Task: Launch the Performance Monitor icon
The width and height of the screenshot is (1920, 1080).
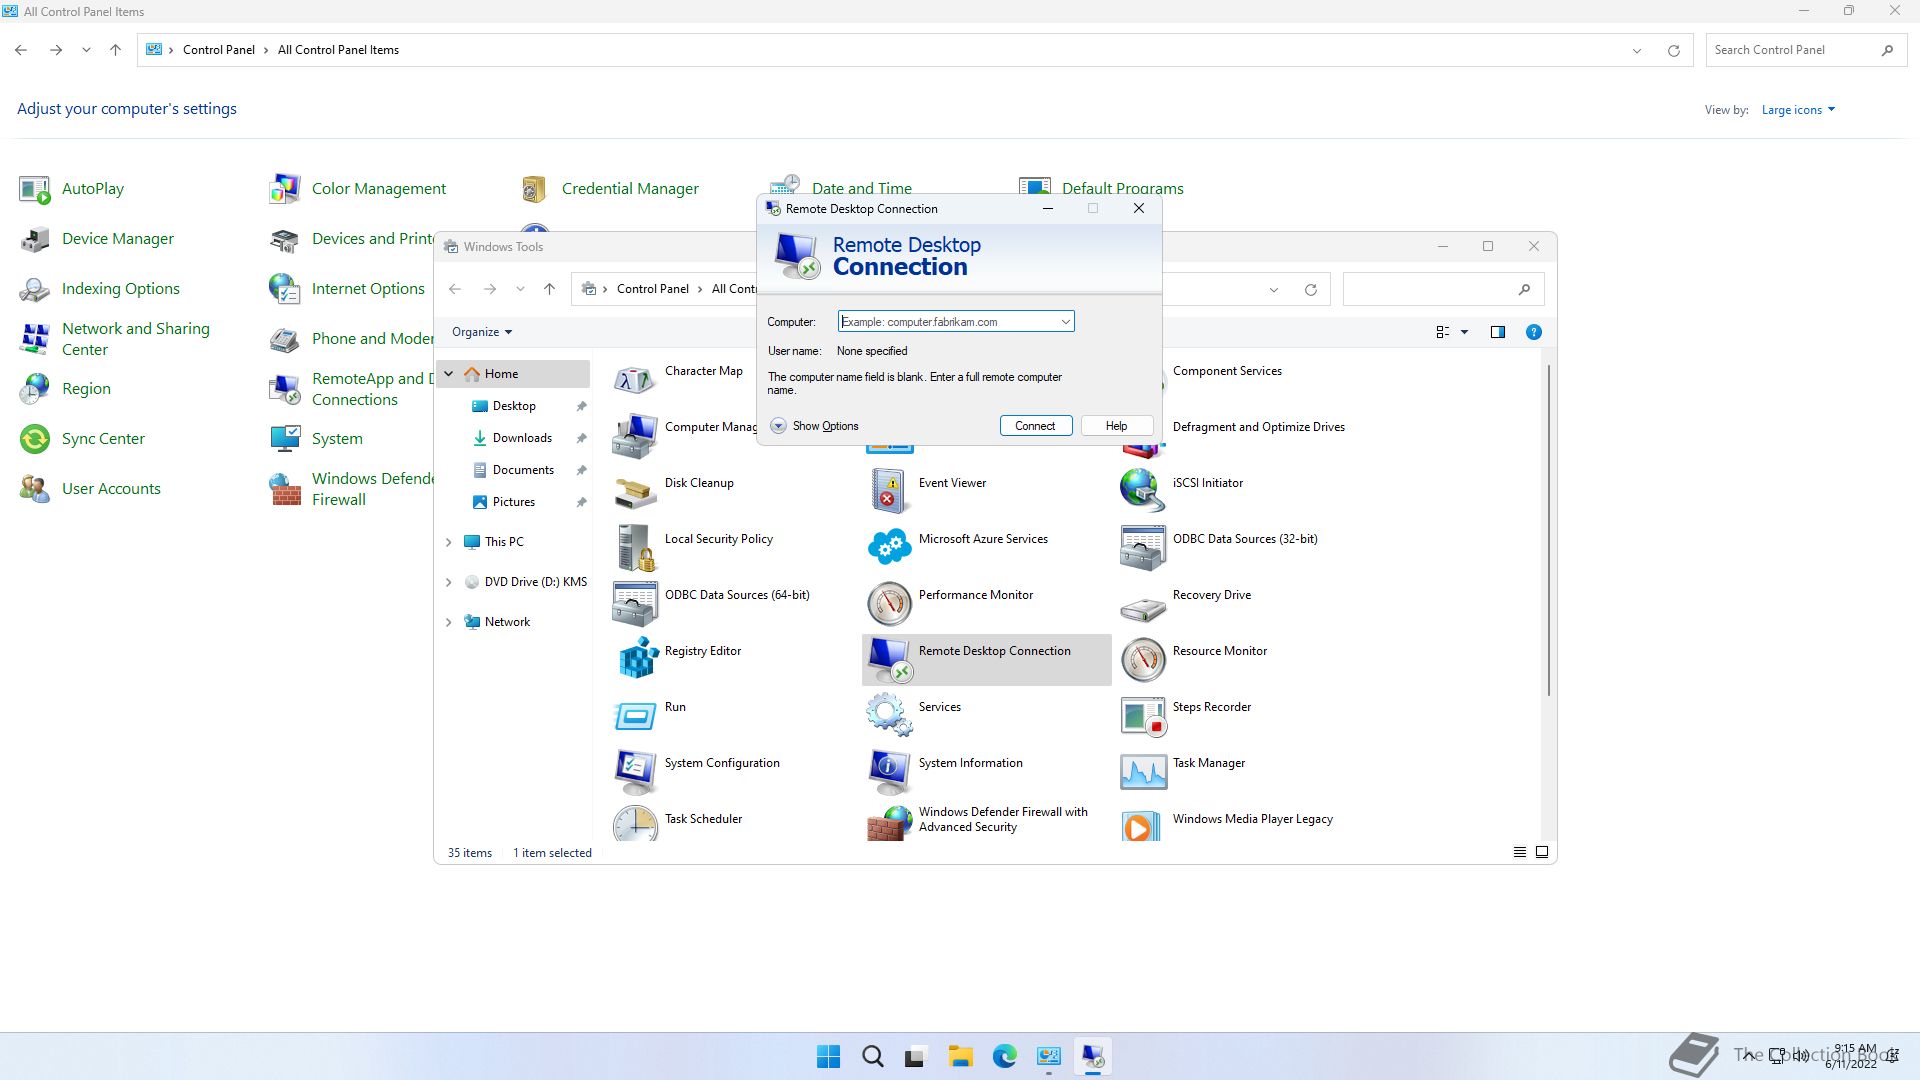Action: click(889, 603)
